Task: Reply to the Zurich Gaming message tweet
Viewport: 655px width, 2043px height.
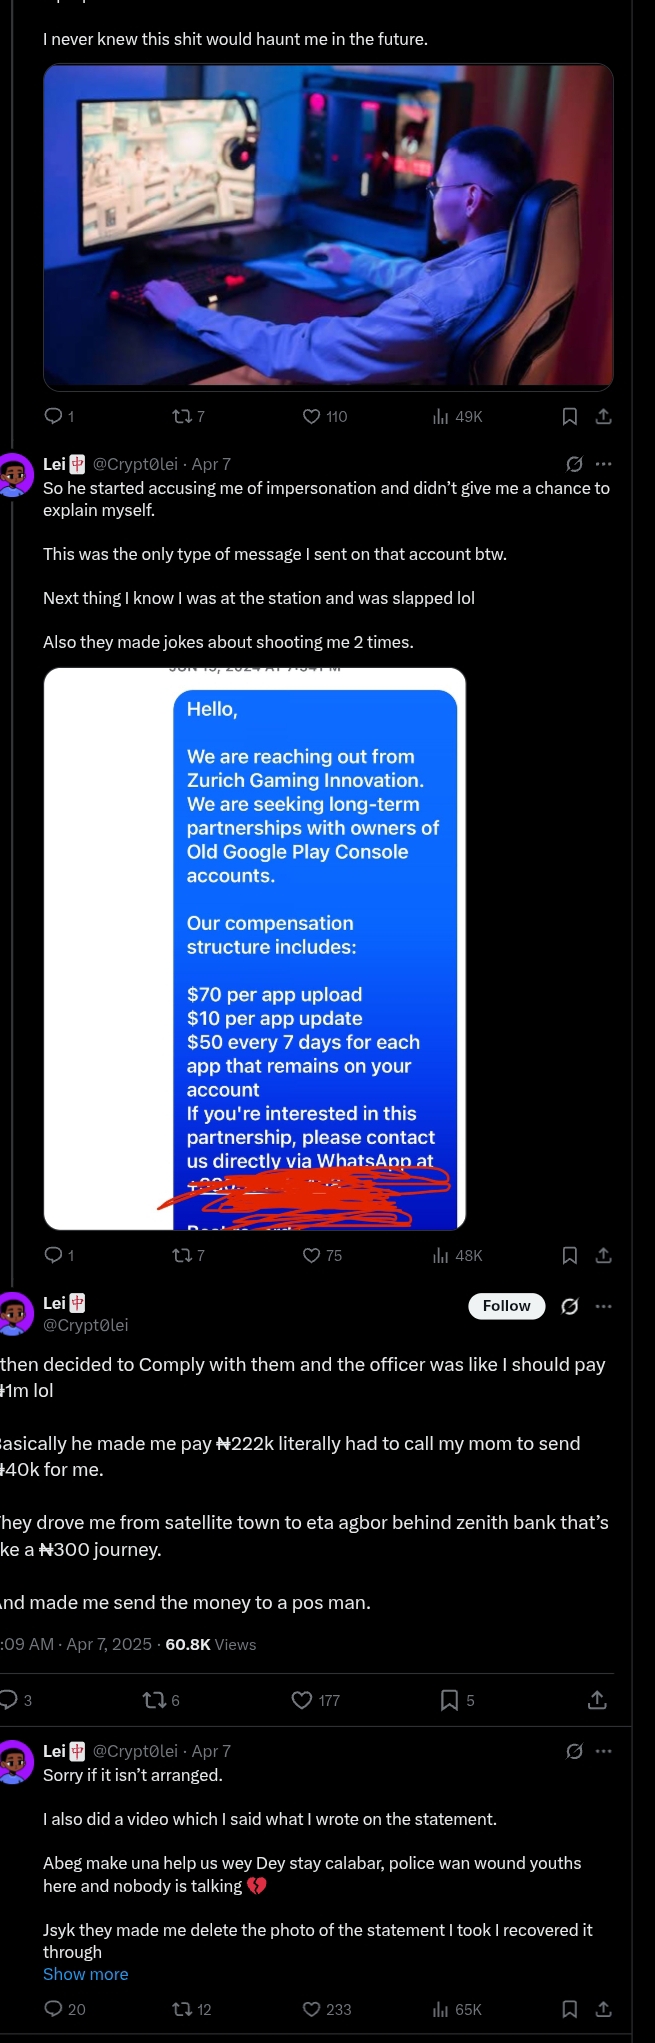Action: pos(54,1255)
